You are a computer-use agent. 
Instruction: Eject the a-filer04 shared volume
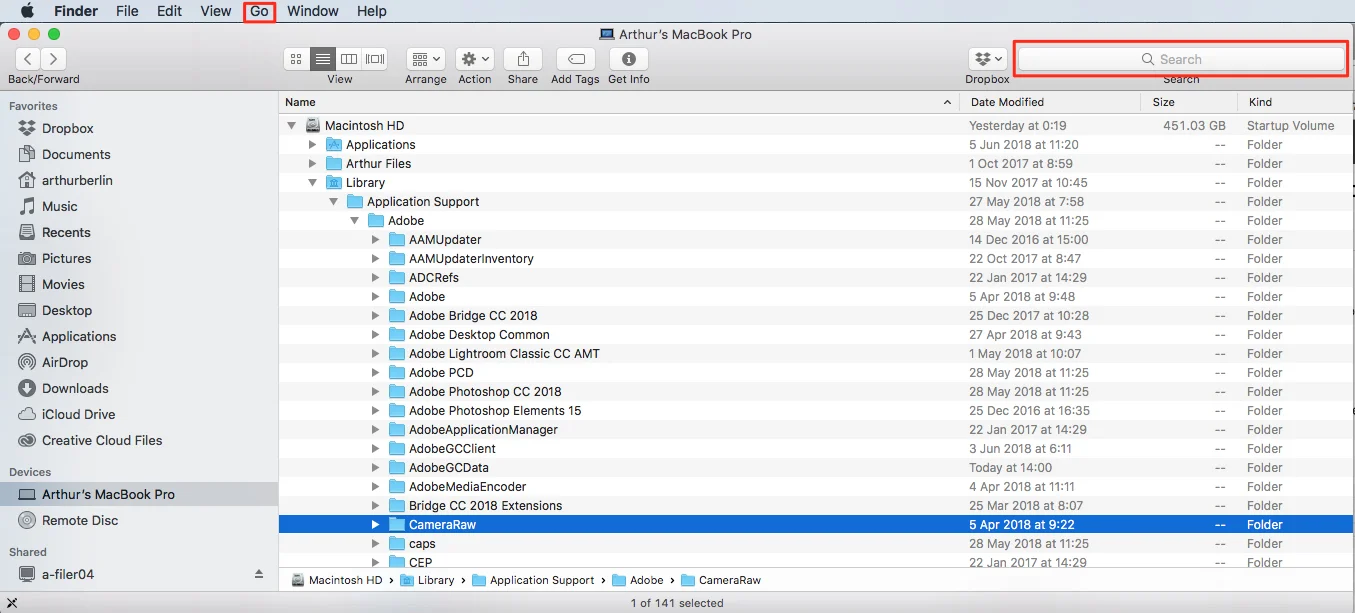tap(259, 574)
